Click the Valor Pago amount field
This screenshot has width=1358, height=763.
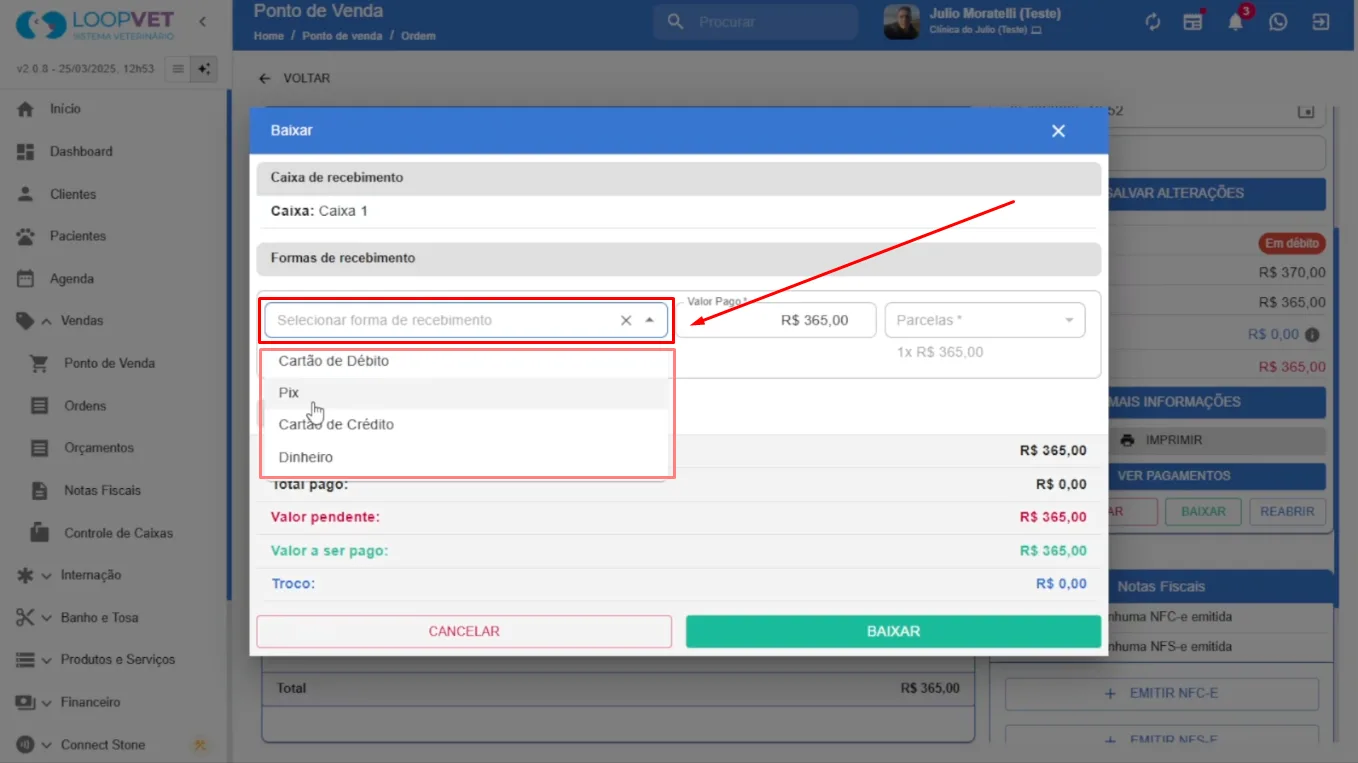point(777,320)
